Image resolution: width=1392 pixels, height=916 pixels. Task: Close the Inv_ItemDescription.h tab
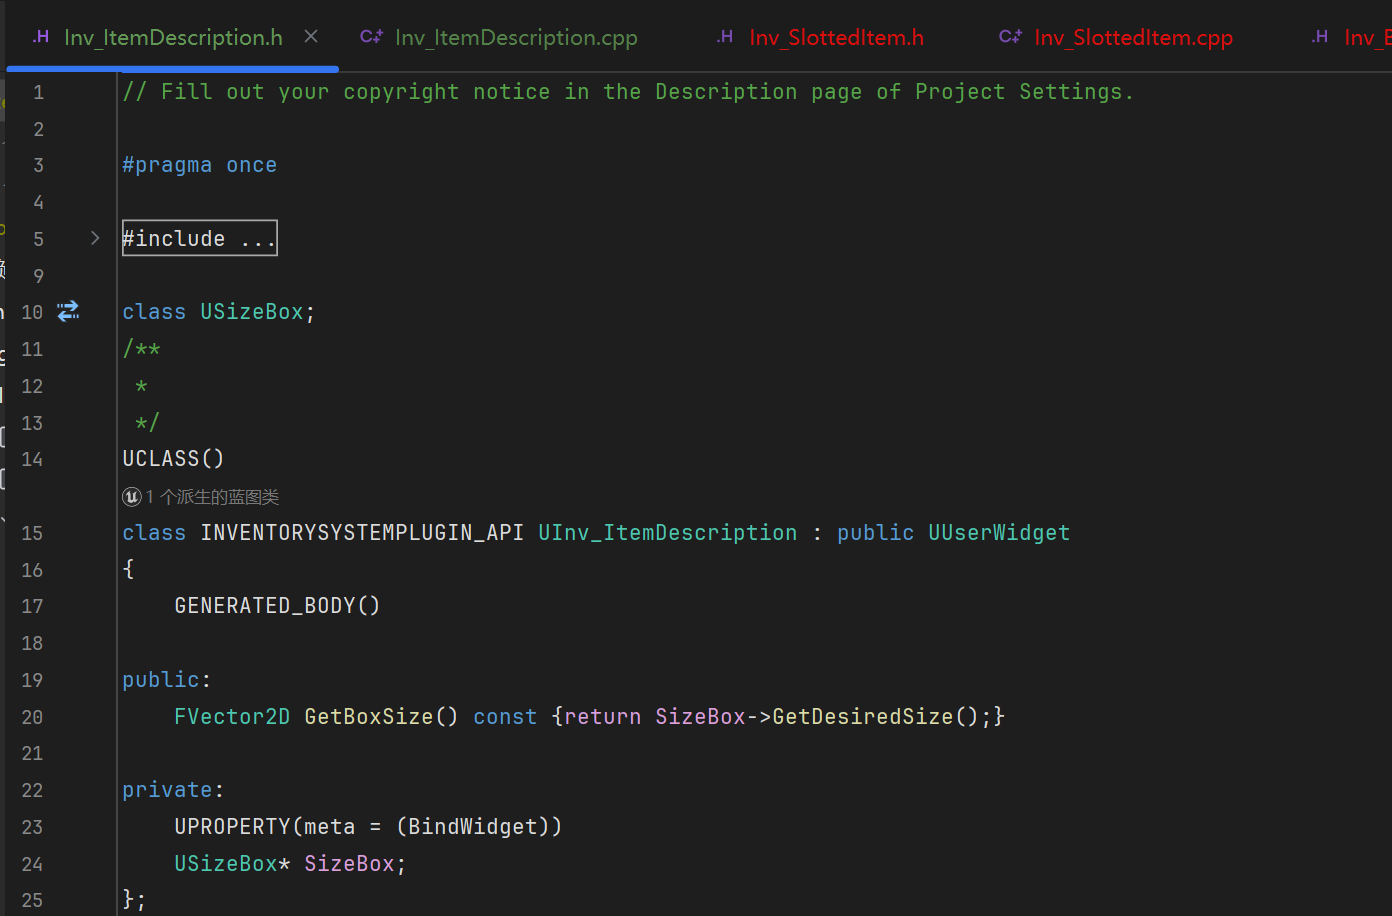point(311,37)
